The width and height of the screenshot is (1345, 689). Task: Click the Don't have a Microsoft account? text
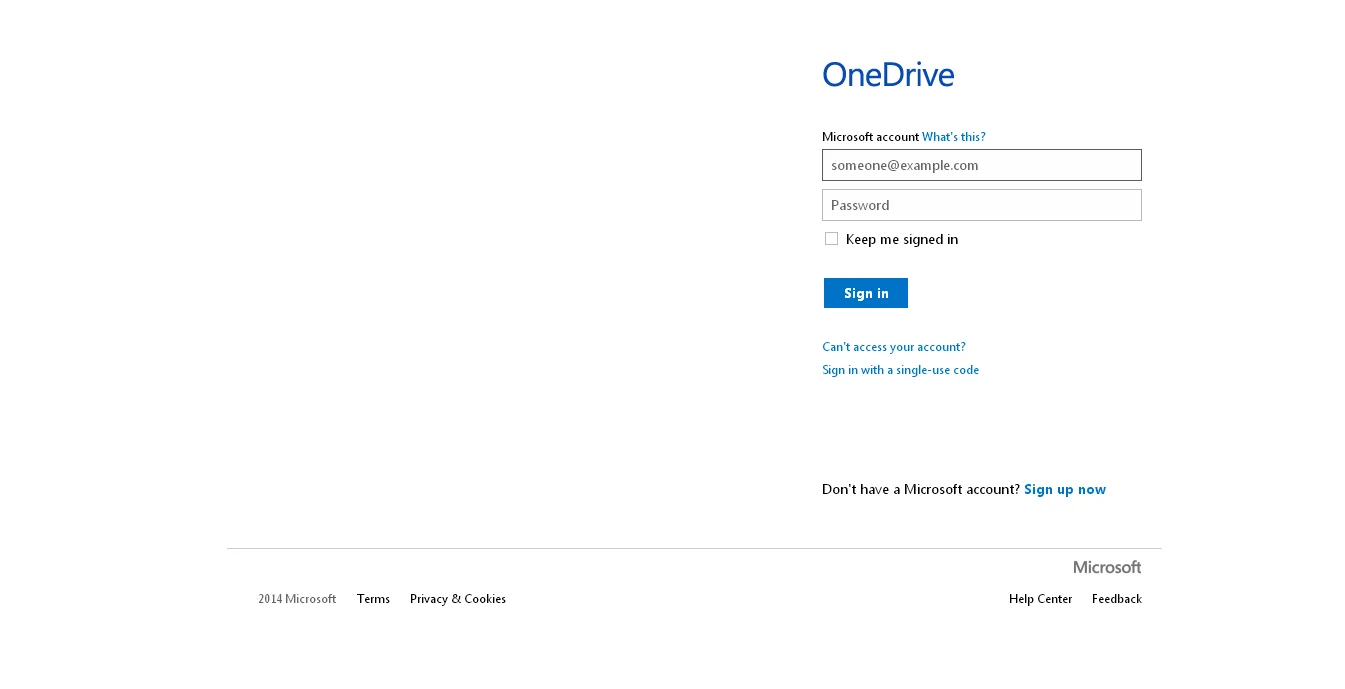(920, 490)
